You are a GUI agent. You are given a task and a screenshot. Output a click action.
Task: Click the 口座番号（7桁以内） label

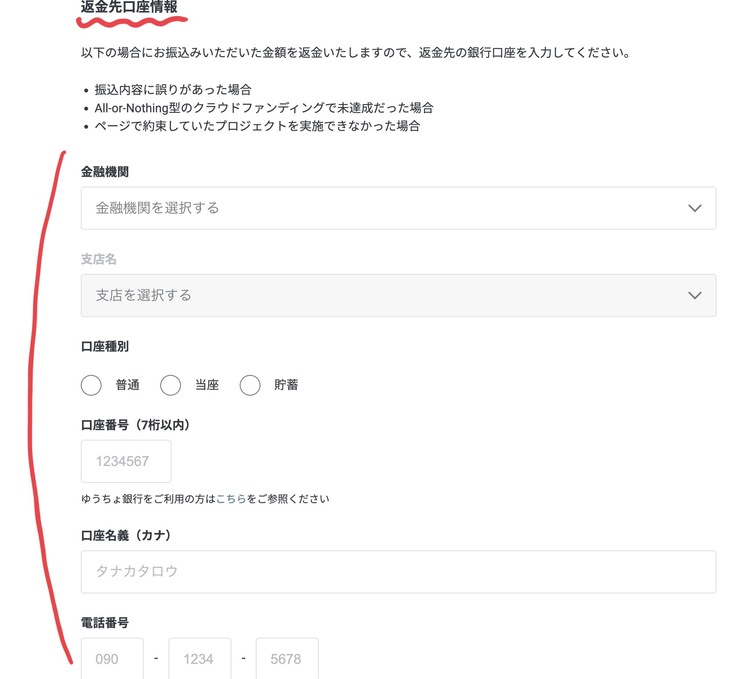(135, 424)
